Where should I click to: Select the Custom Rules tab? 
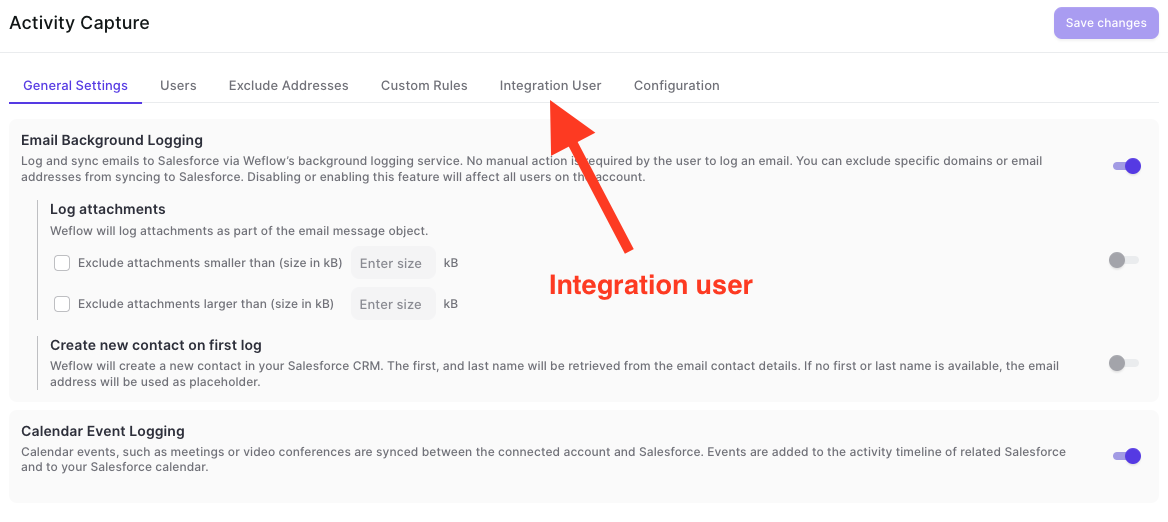click(x=424, y=86)
